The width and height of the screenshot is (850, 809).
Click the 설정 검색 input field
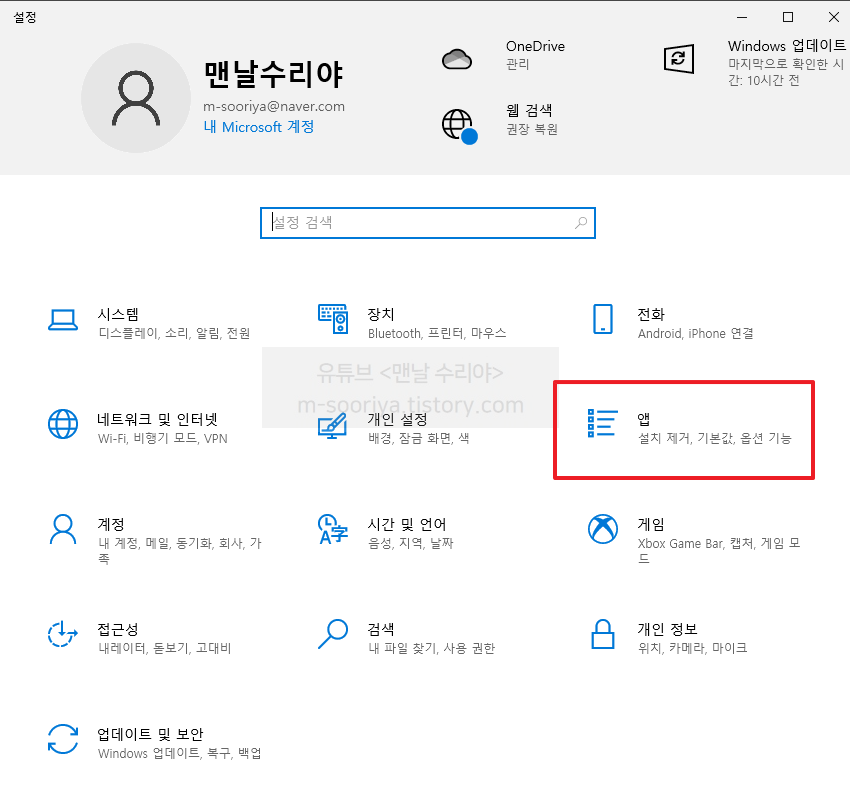[428, 223]
